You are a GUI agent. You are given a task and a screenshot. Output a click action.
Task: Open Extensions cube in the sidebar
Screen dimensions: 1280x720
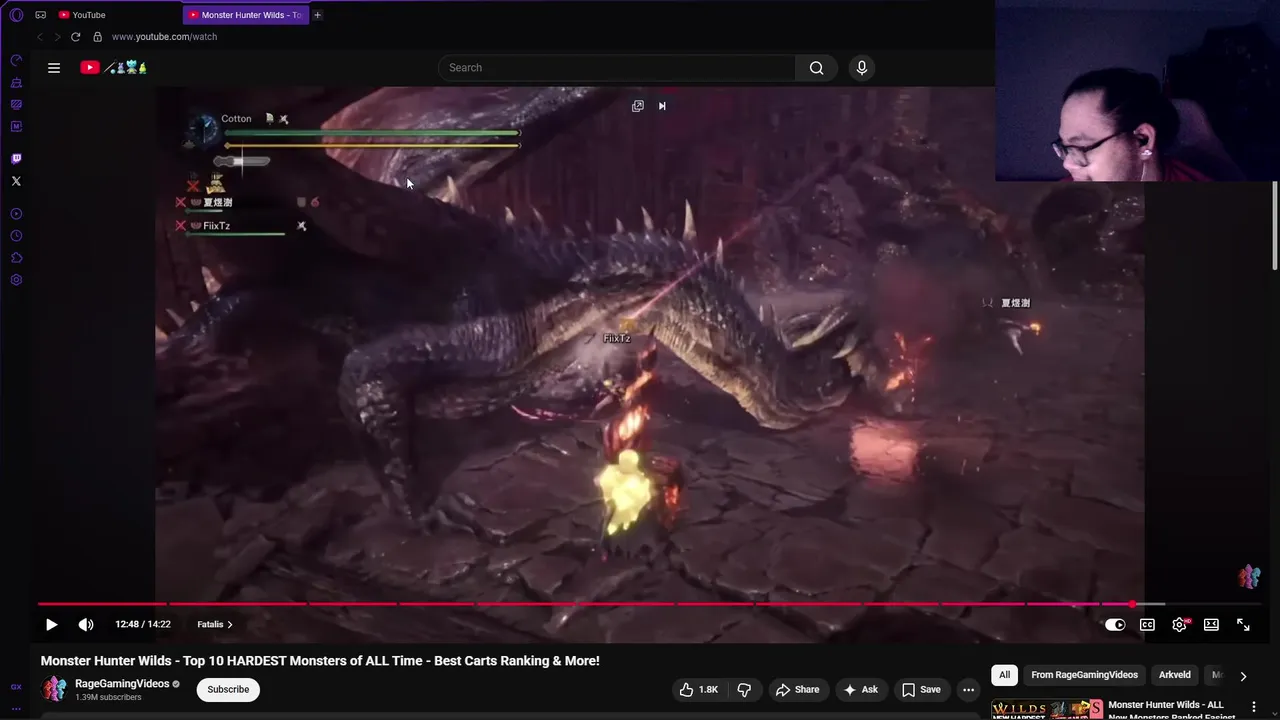pyautogui.click(x=16, y=258)
